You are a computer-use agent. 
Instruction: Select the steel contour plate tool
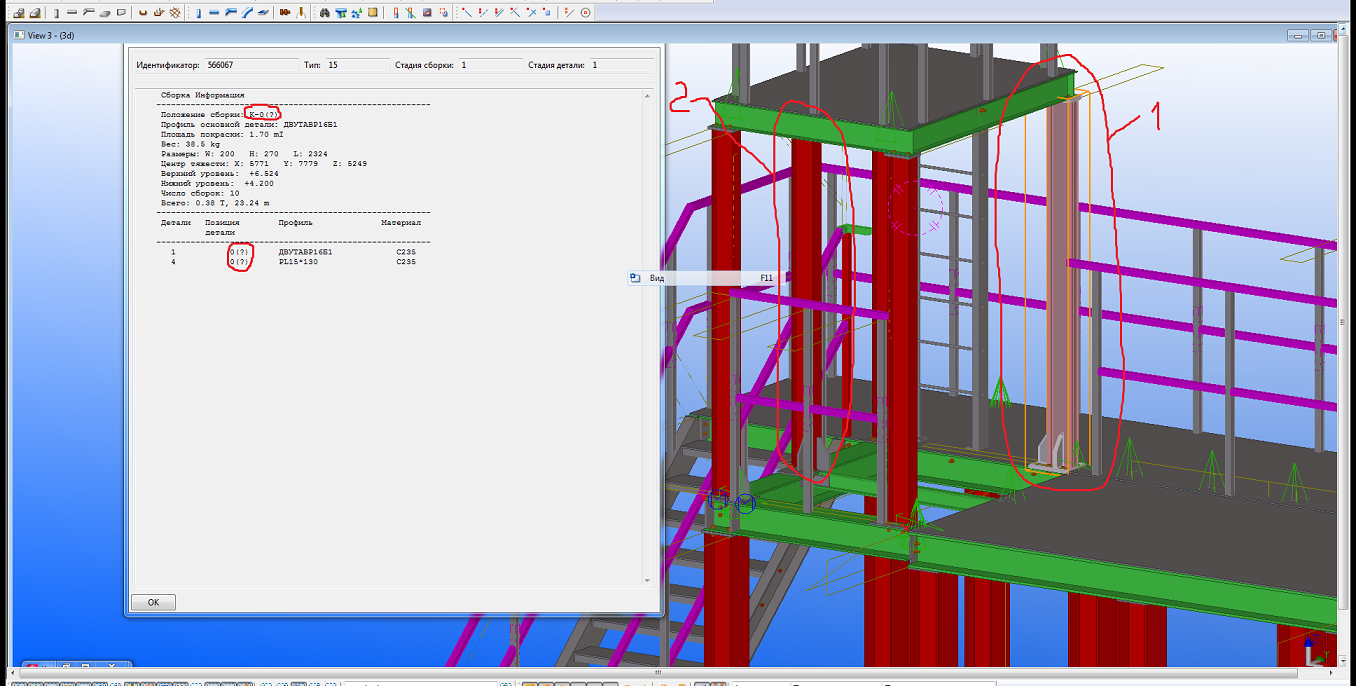[263, 13]
